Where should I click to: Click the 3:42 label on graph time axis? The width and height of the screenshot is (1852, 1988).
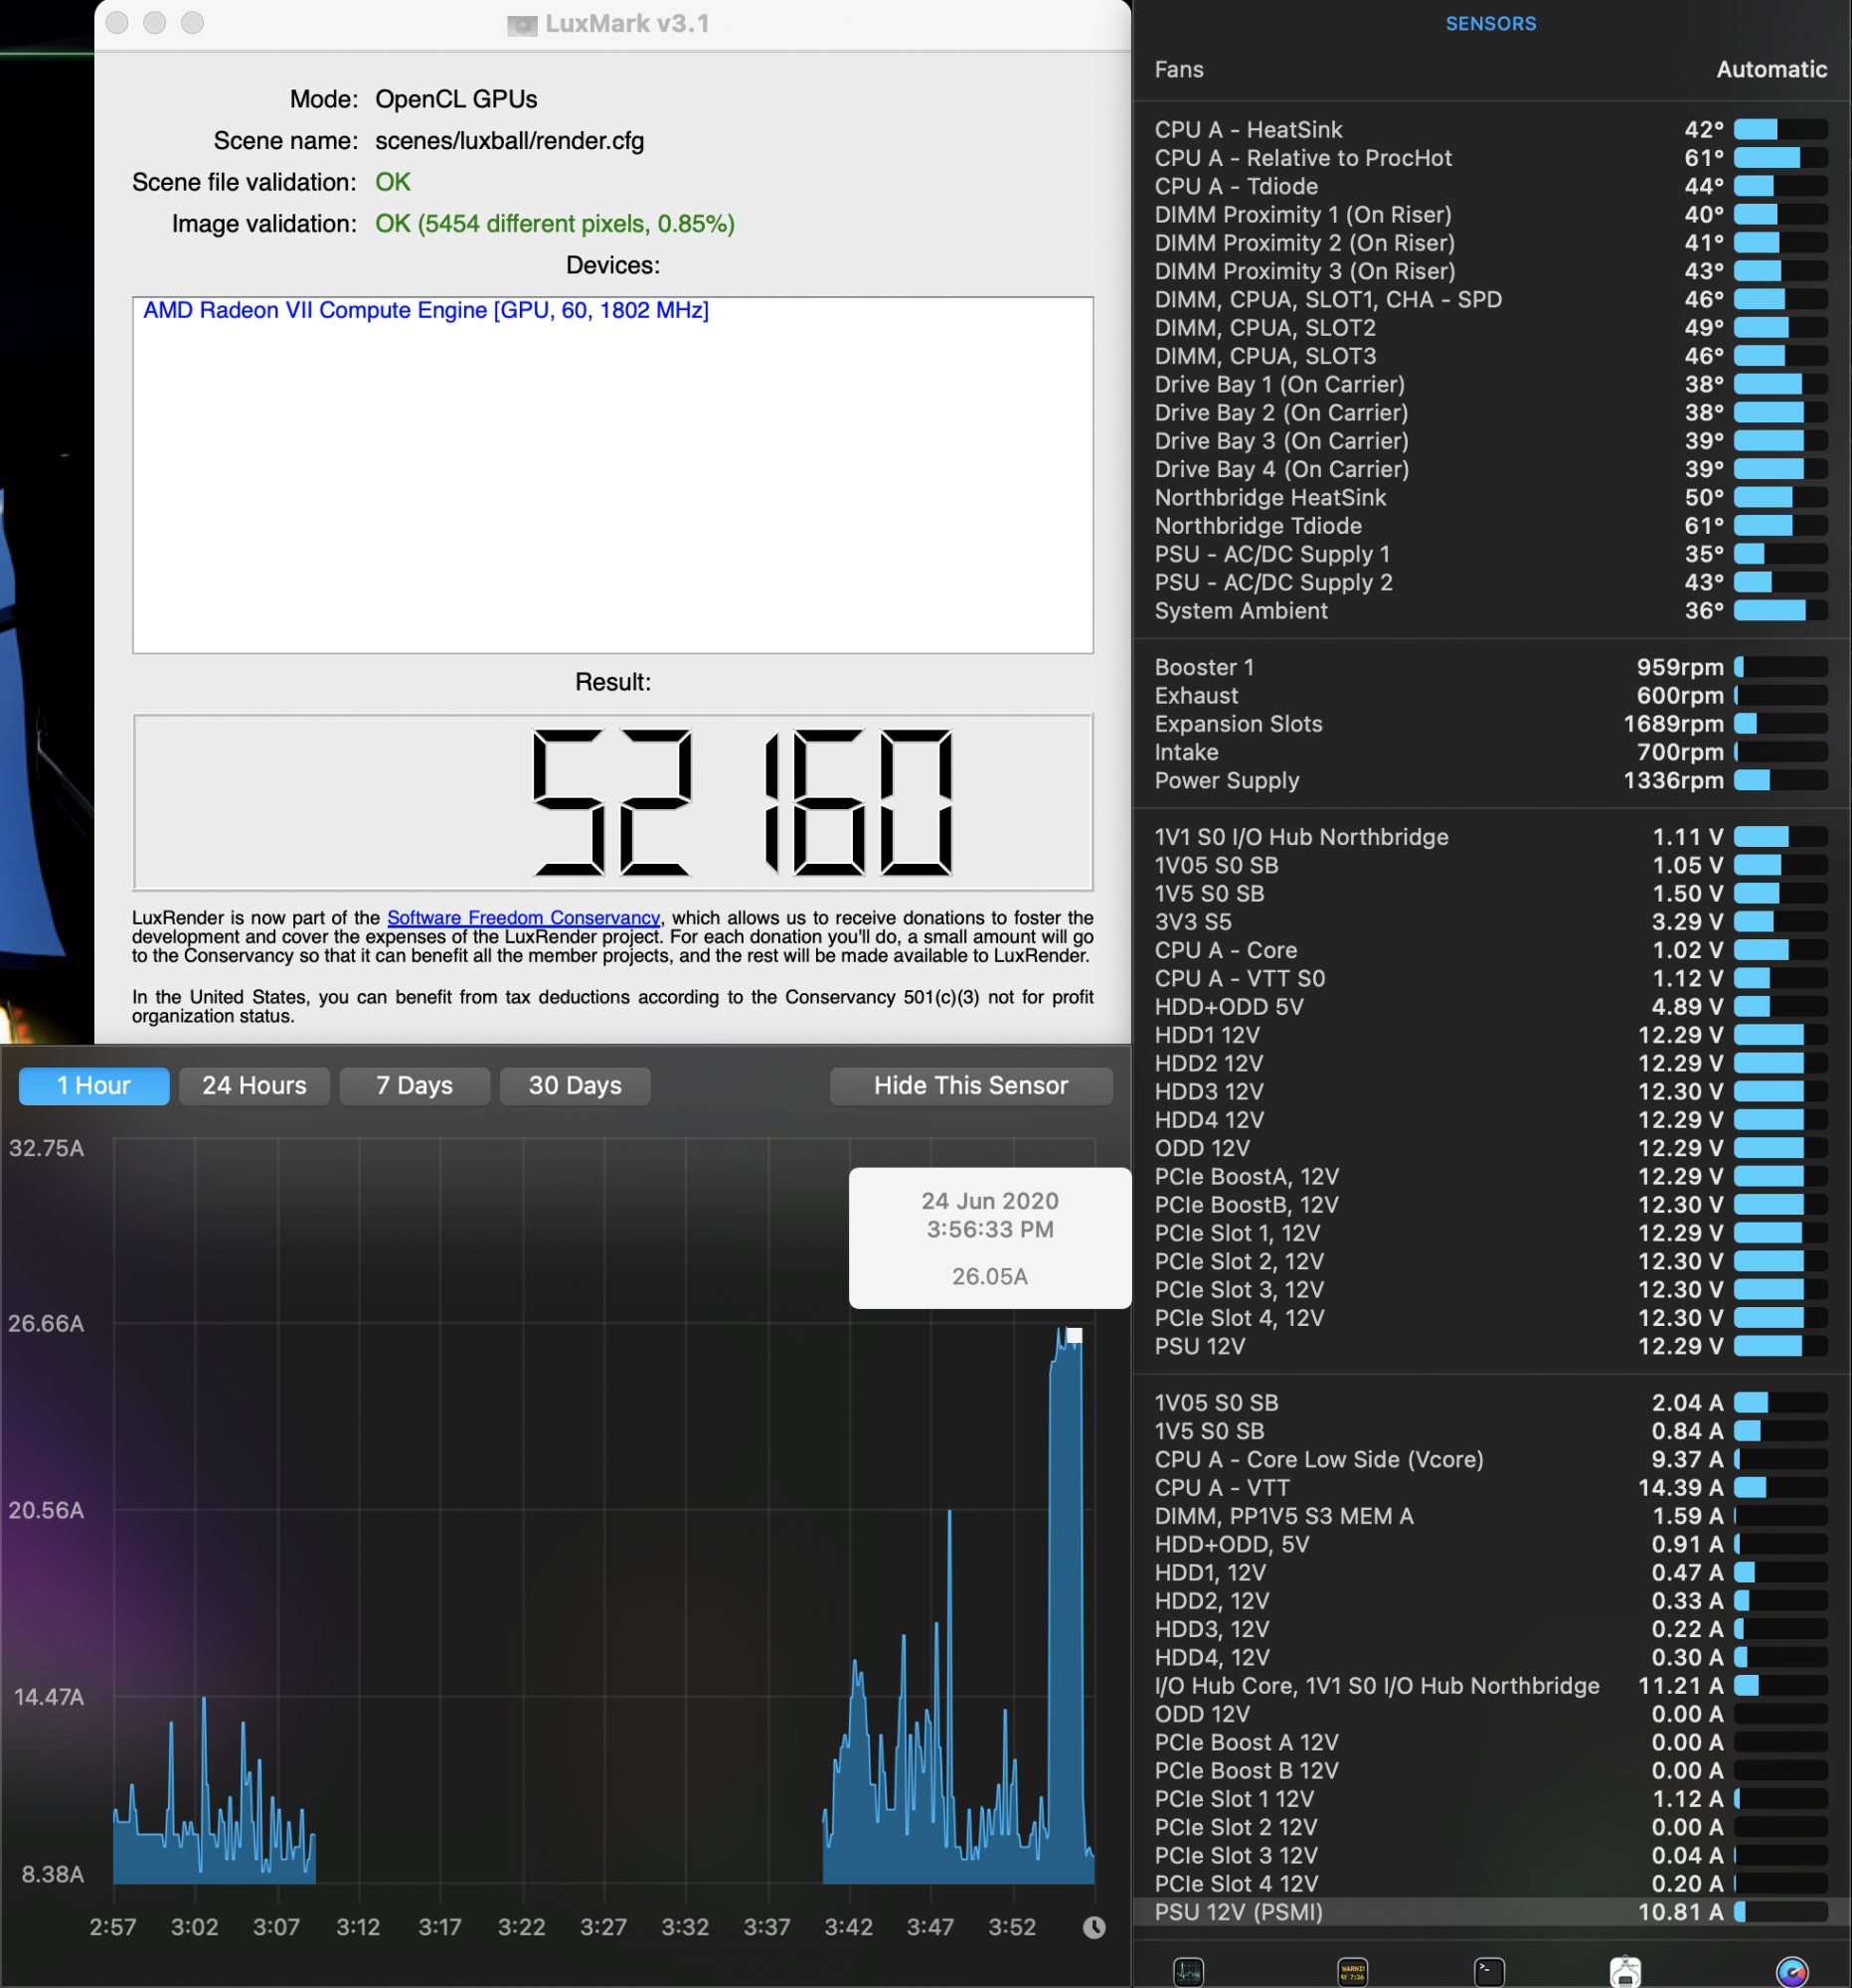tap(848, 1926)
